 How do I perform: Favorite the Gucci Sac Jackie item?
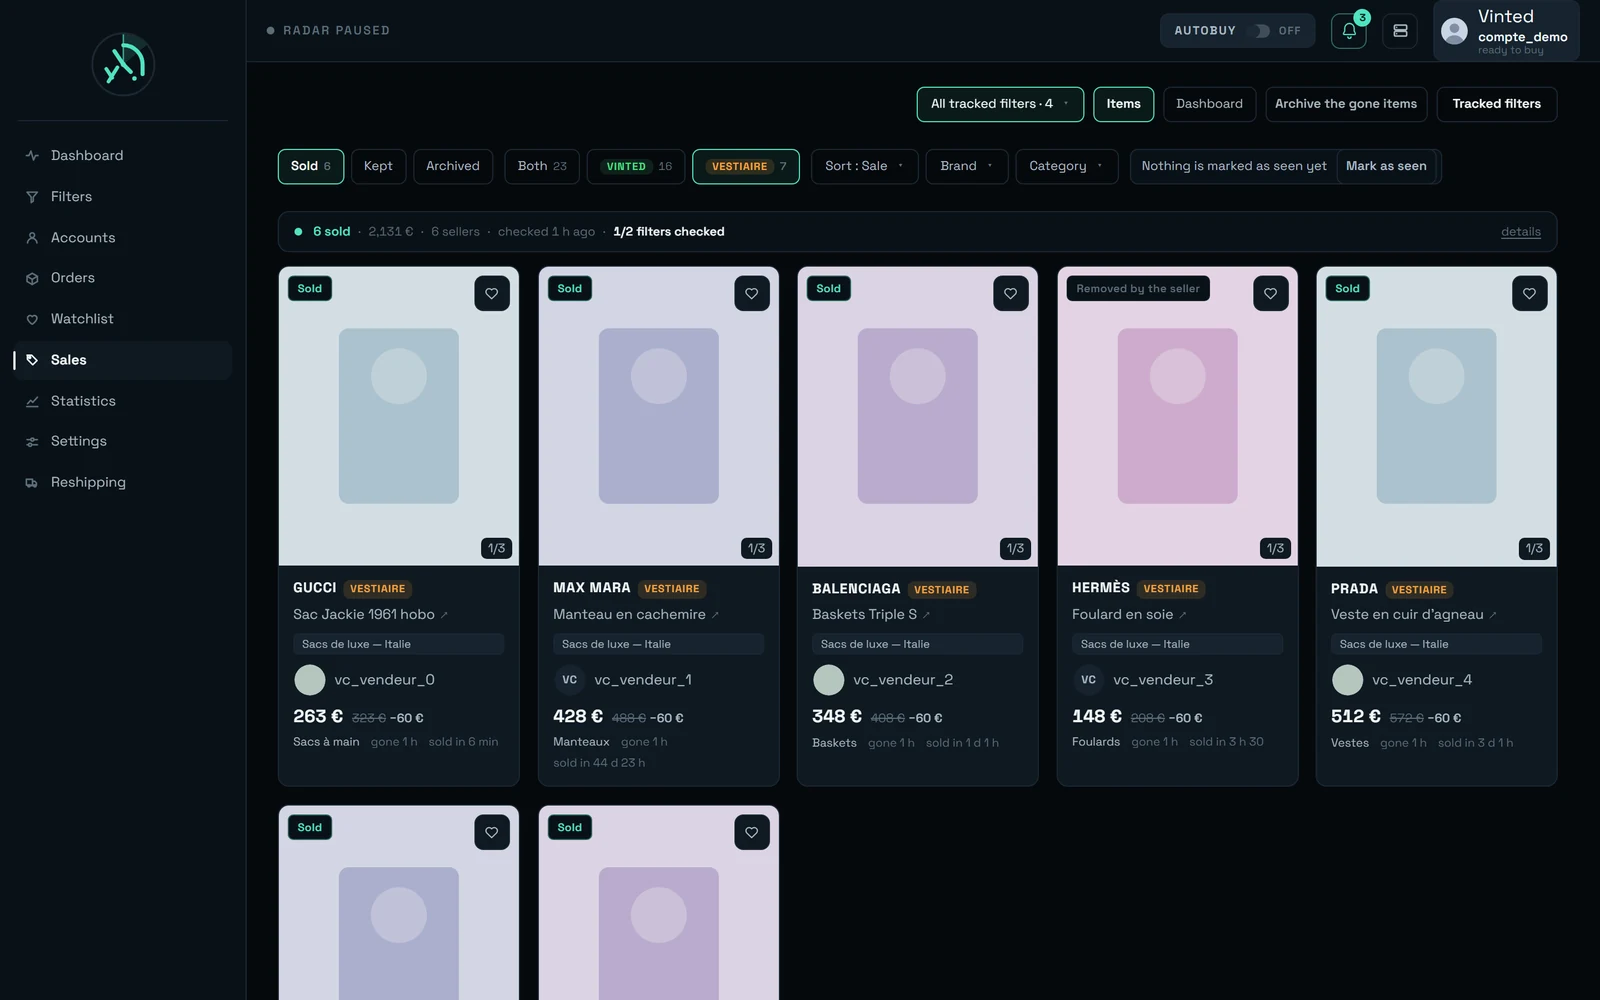(491, 293)
